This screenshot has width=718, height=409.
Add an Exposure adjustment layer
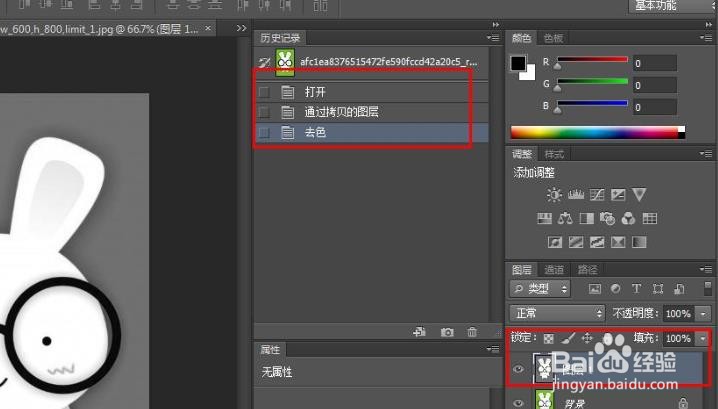tap(618, 195)
